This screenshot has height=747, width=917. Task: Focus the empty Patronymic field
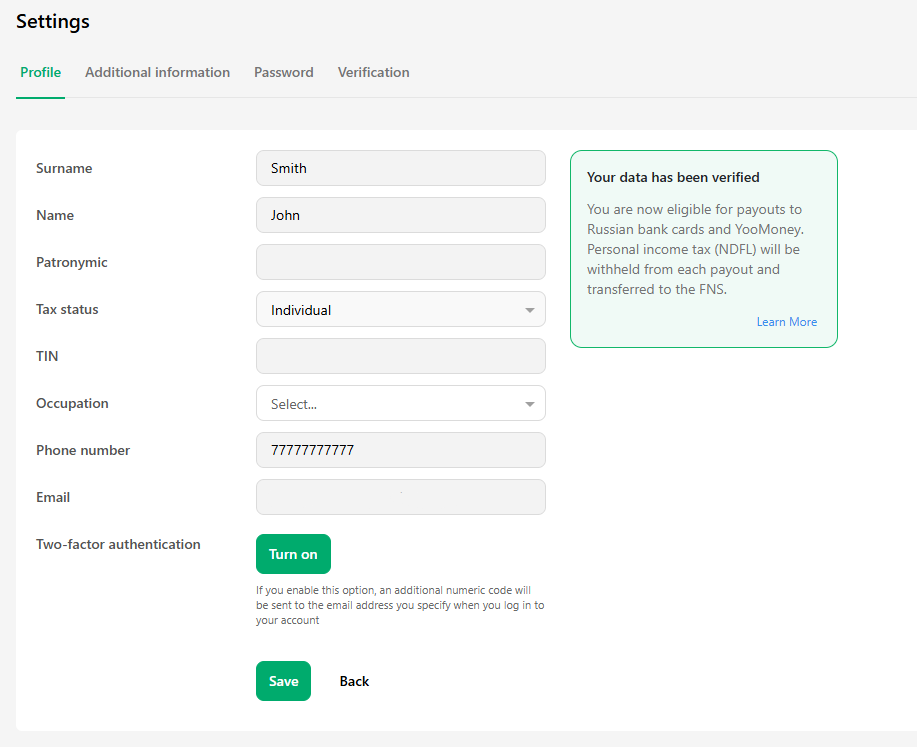[401, 262]
